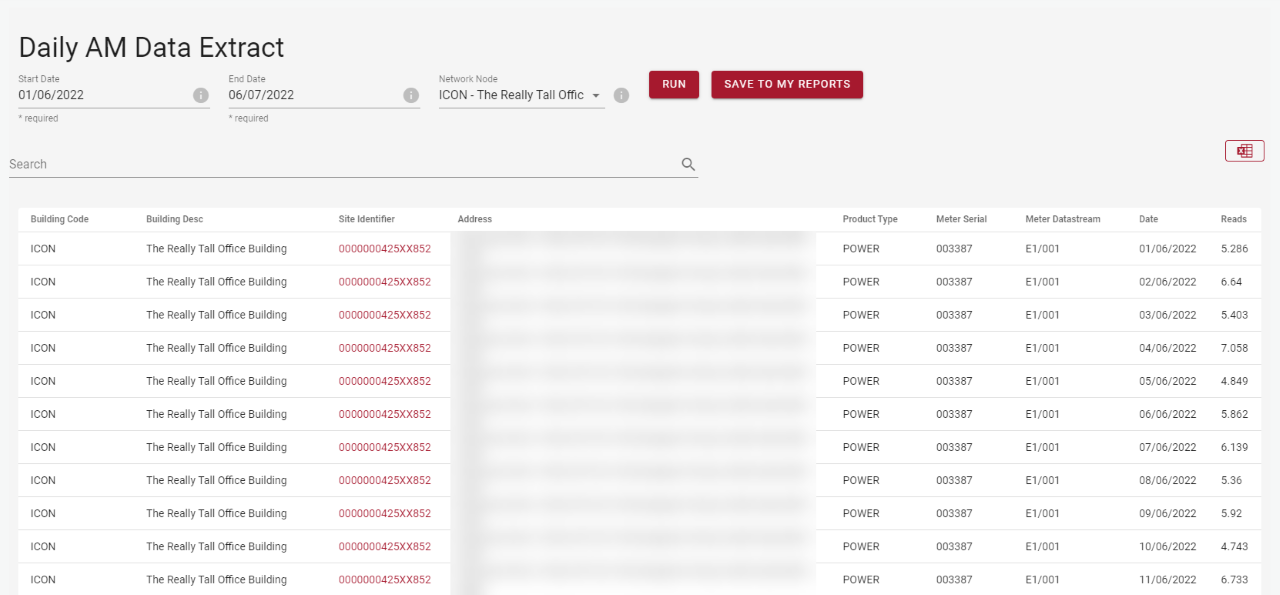Open site identifier link for 01/06/2022 row
1280x595 pixels.
click(384, 249)
